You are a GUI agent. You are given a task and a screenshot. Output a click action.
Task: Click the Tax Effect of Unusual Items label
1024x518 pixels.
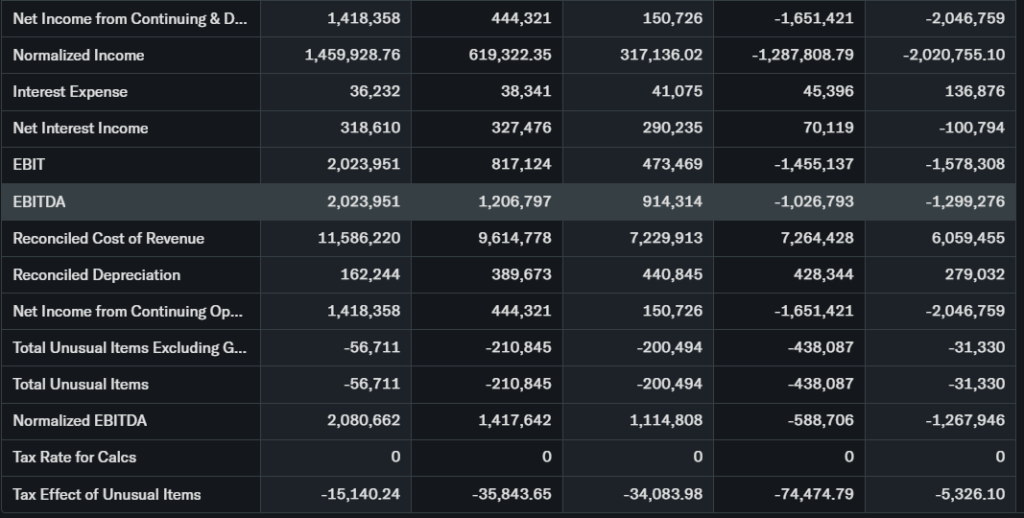106,494
